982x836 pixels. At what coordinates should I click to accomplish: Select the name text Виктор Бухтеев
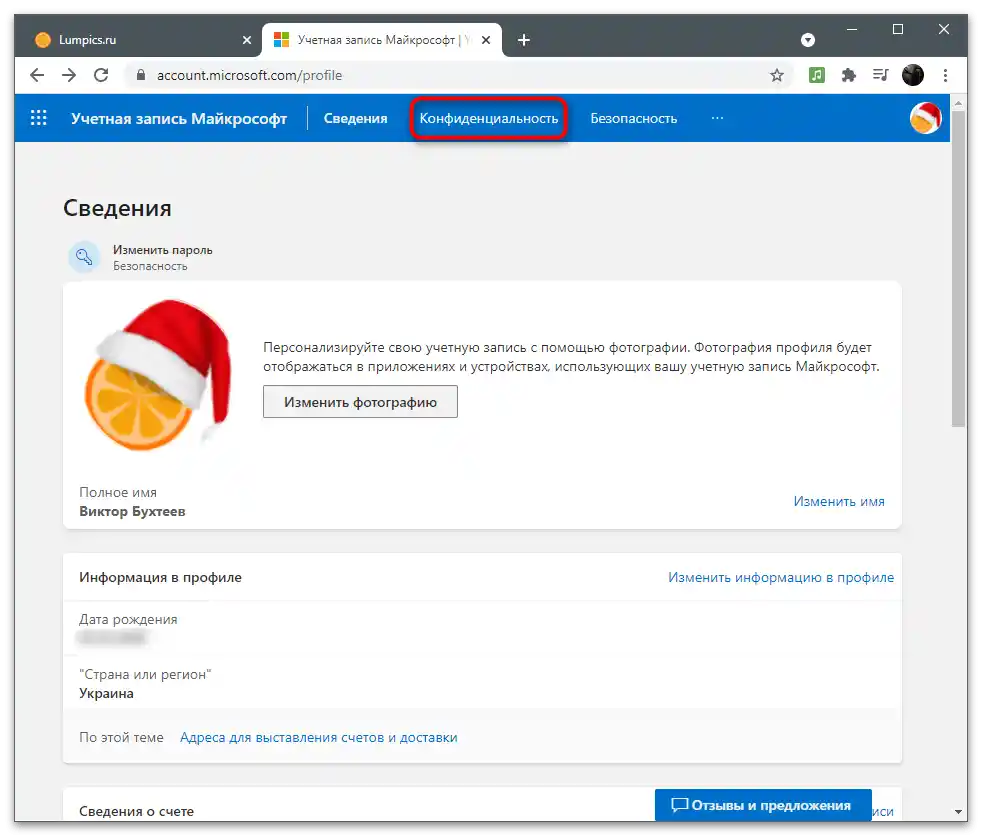132,512
